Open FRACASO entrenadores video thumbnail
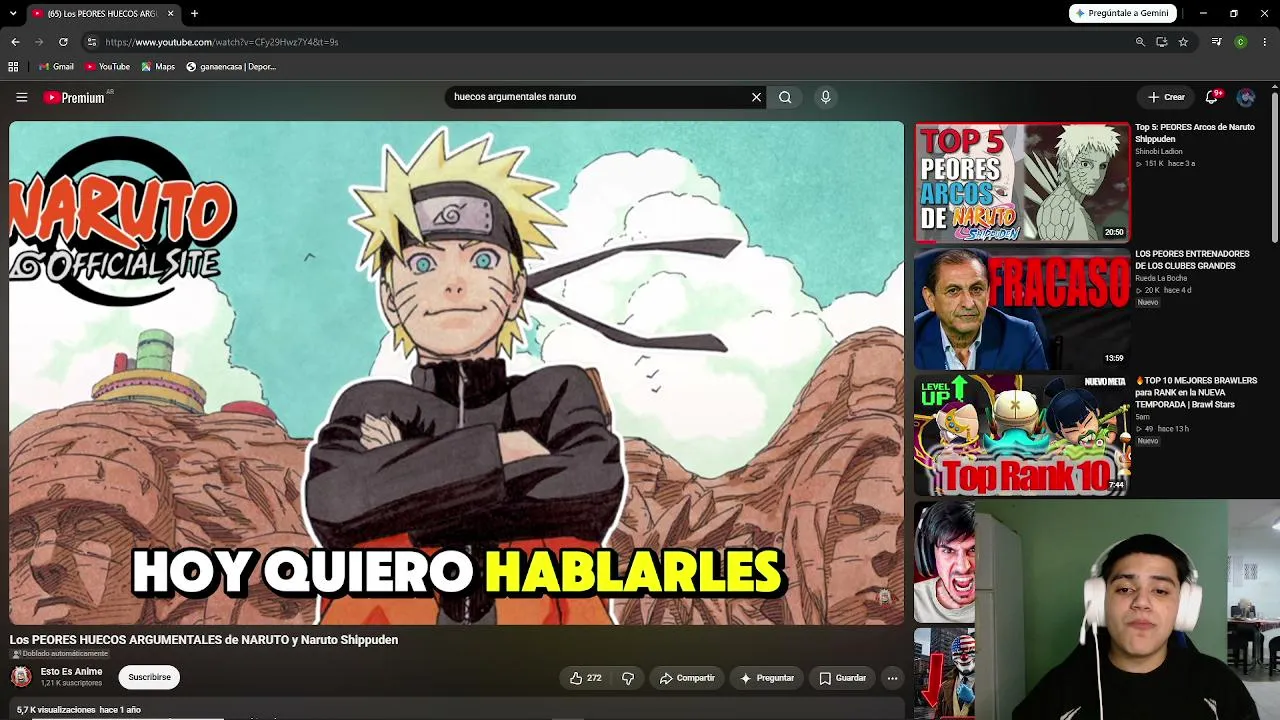Image resolution: width=1280 pixels, height=720 pixels. 1022,308
